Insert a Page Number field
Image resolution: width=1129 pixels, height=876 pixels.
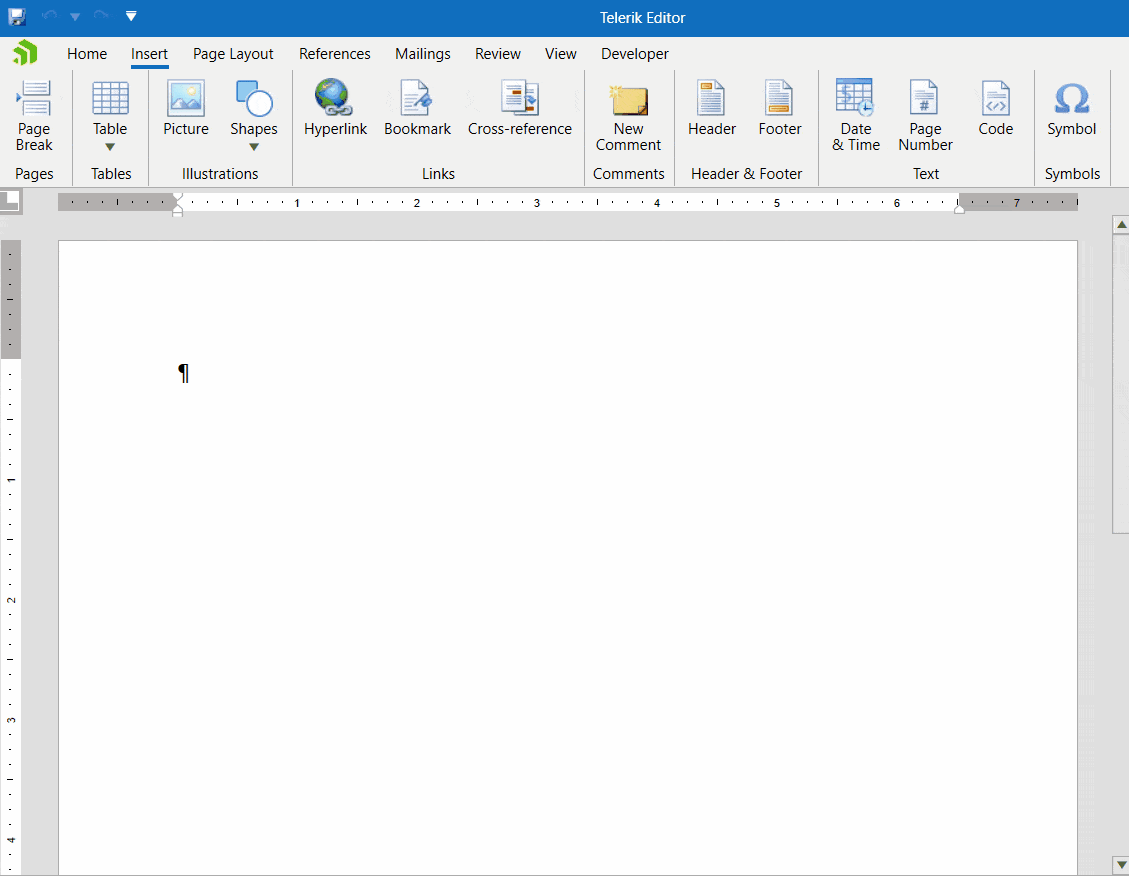click(925, 115)
